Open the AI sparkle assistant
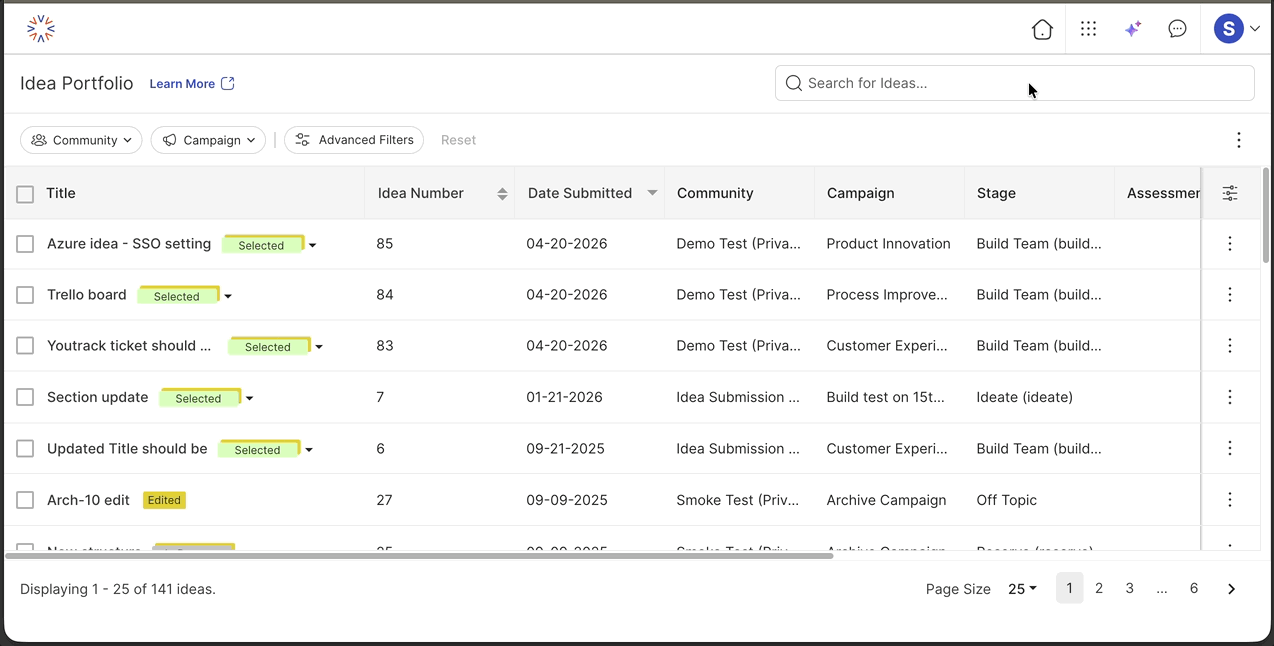This screenshot has width=1274, height=646. 1133,29
